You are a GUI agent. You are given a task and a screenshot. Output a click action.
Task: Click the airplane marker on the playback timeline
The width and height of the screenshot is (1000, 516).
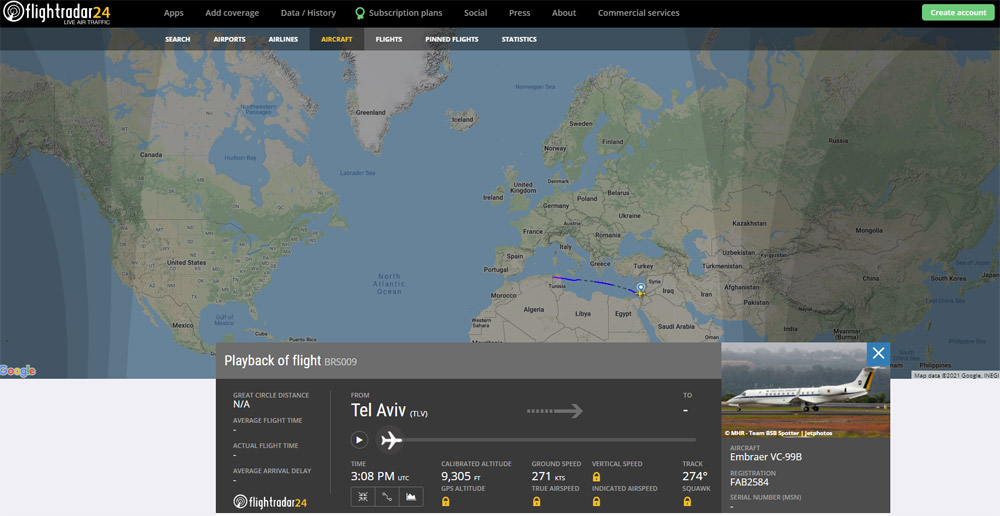391,440
